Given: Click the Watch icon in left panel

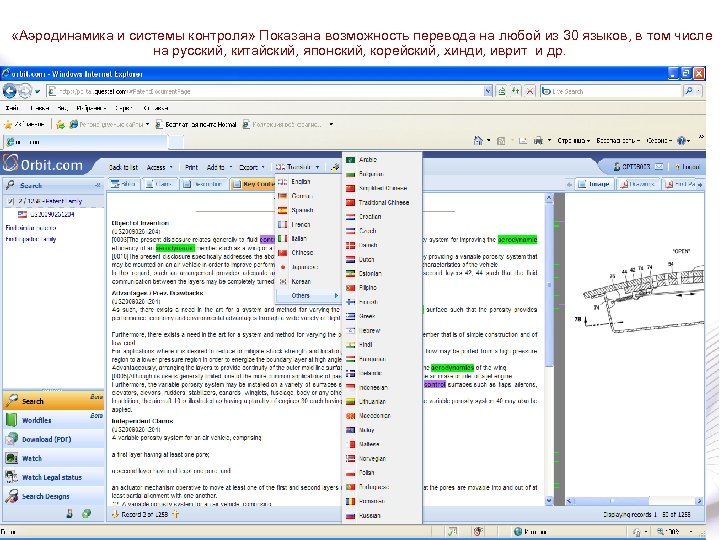Looking at the screenshot, I should point(11,458).
